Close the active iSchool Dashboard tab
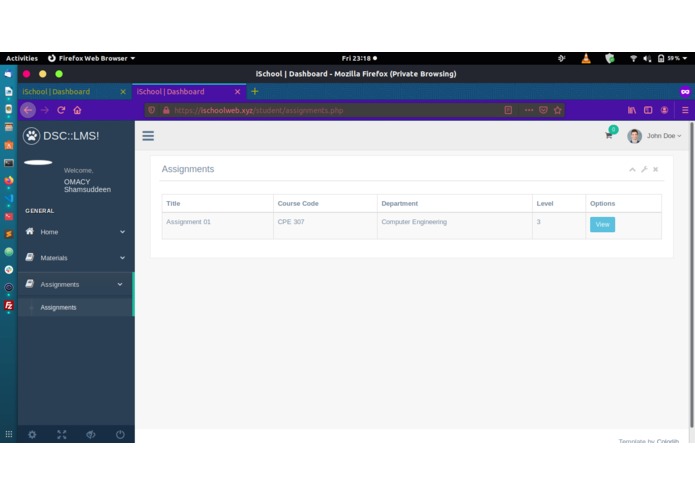 coord(238,92)
